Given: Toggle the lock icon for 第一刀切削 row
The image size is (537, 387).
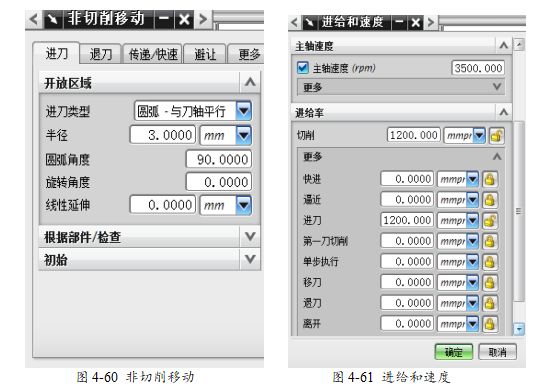Looking at the screenshot, I should [x=490, y=241].
